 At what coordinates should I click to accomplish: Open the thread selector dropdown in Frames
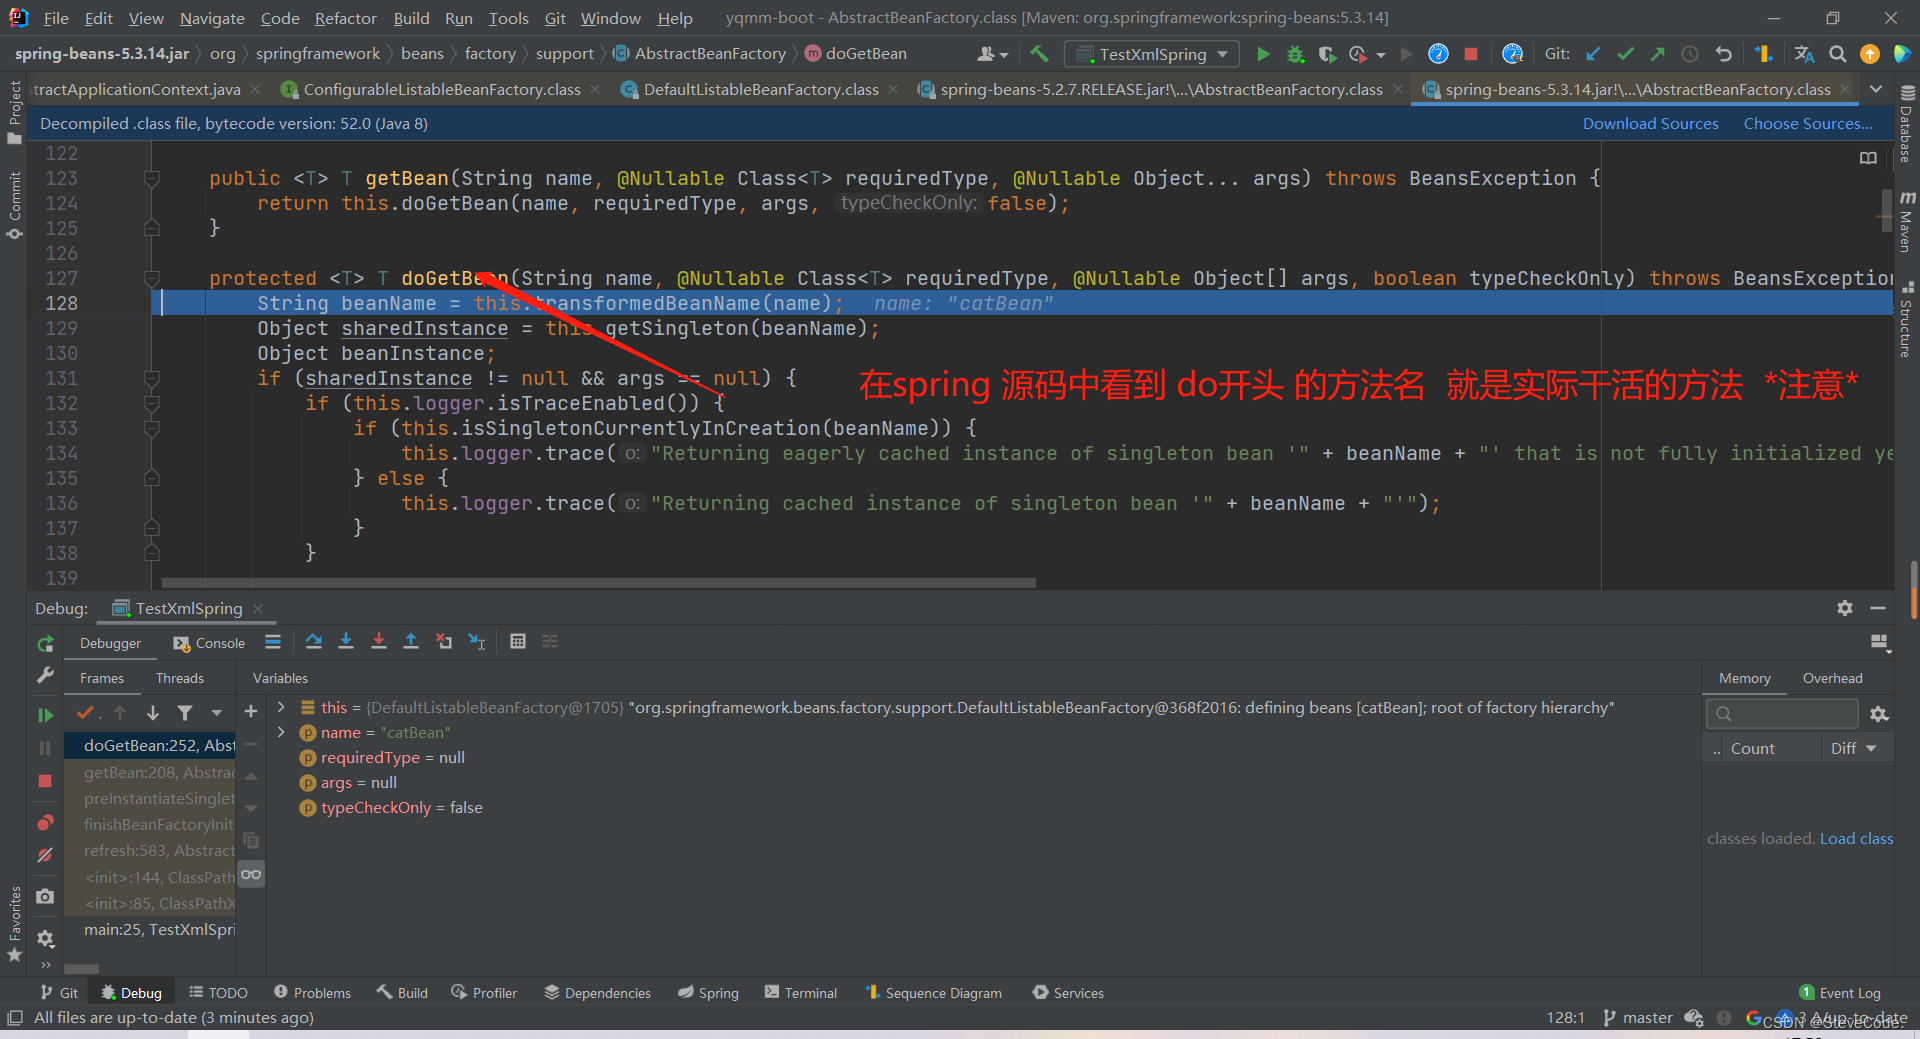(x=216, y=713)
